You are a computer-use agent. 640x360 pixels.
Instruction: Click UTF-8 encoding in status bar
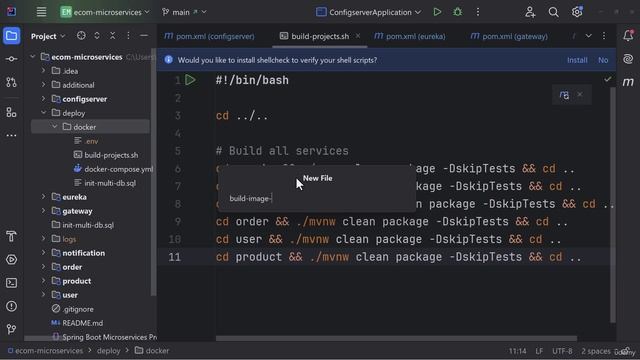tap(562, 351)
